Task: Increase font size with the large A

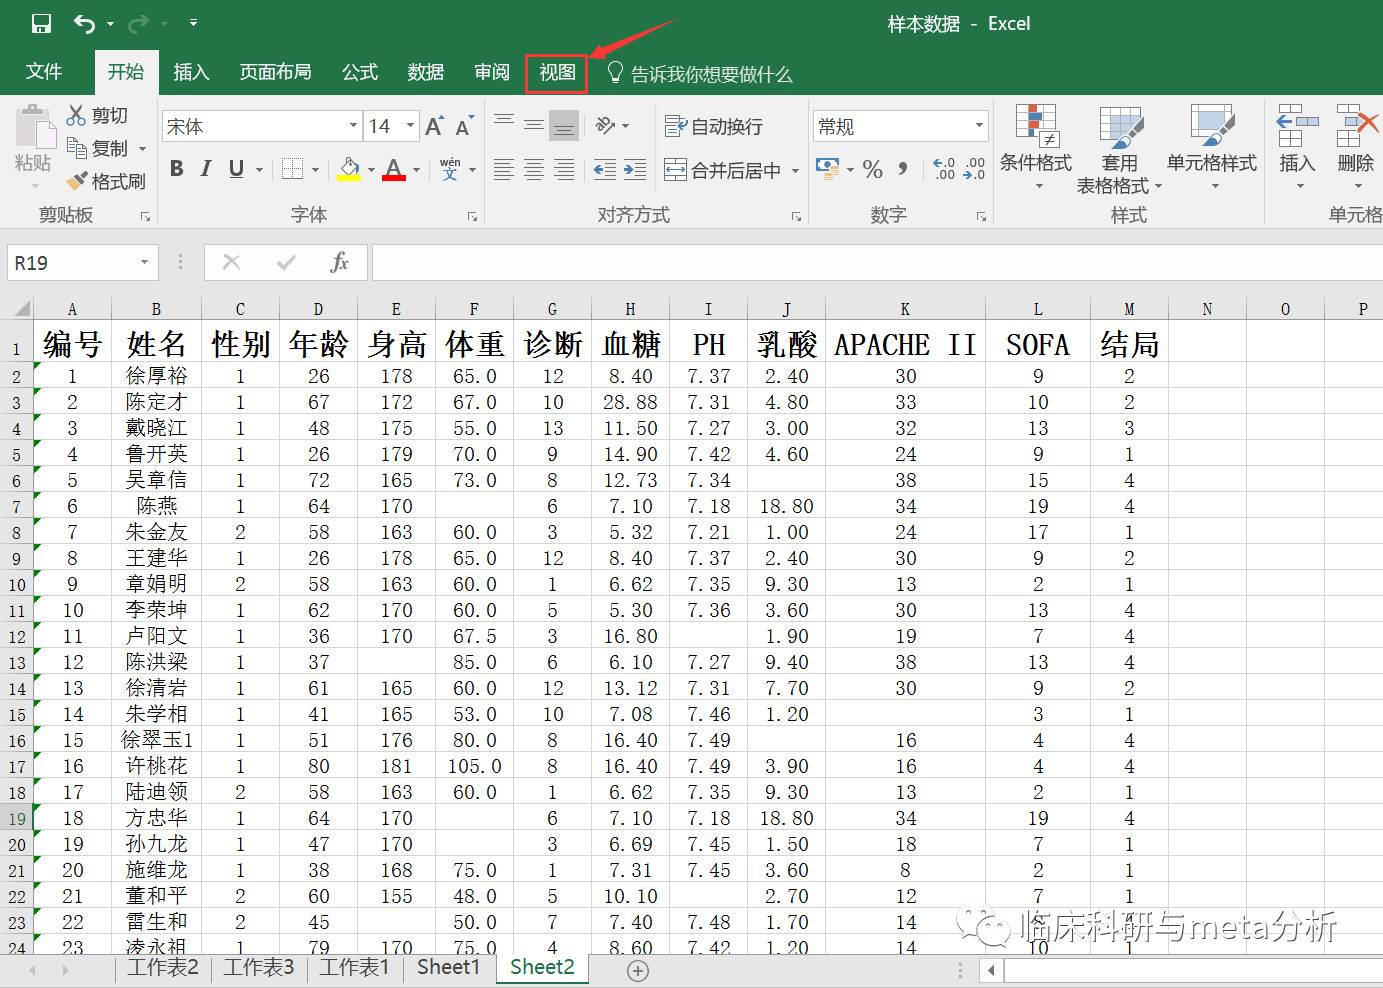Action: [434, 126]
